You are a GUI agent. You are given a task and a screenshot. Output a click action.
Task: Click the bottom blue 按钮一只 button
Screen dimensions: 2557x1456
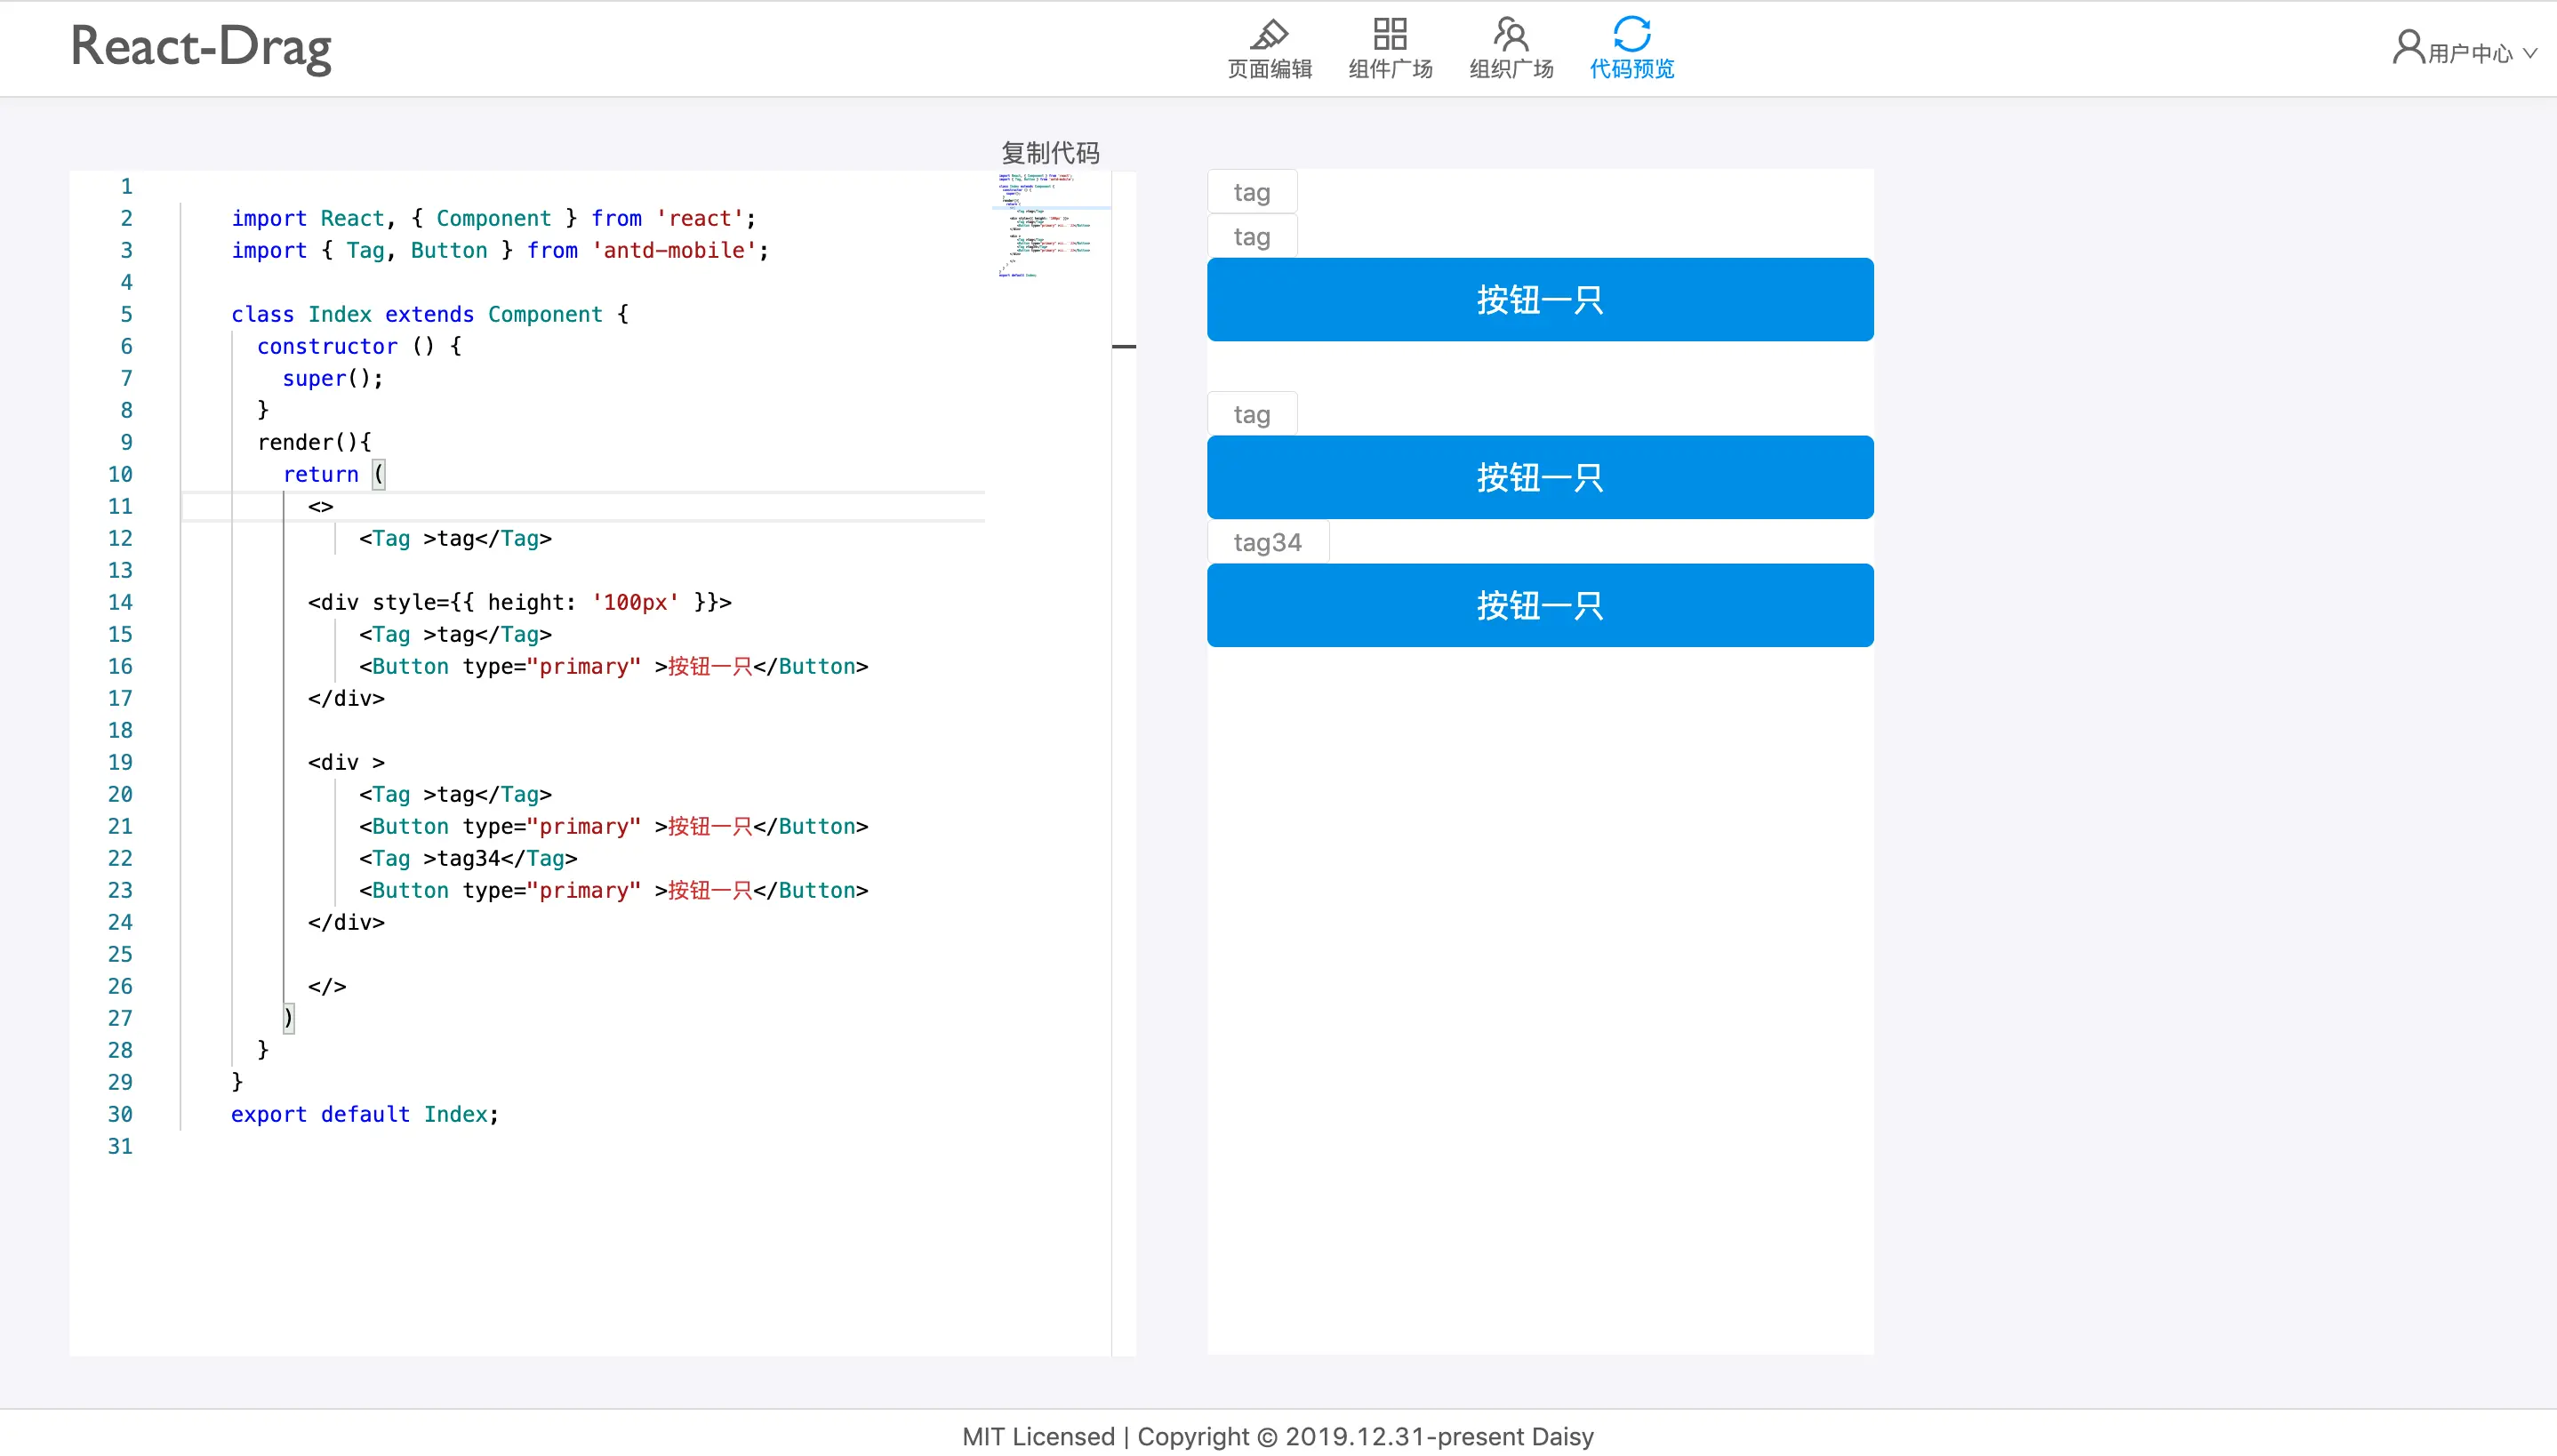tap(1539, 605)
